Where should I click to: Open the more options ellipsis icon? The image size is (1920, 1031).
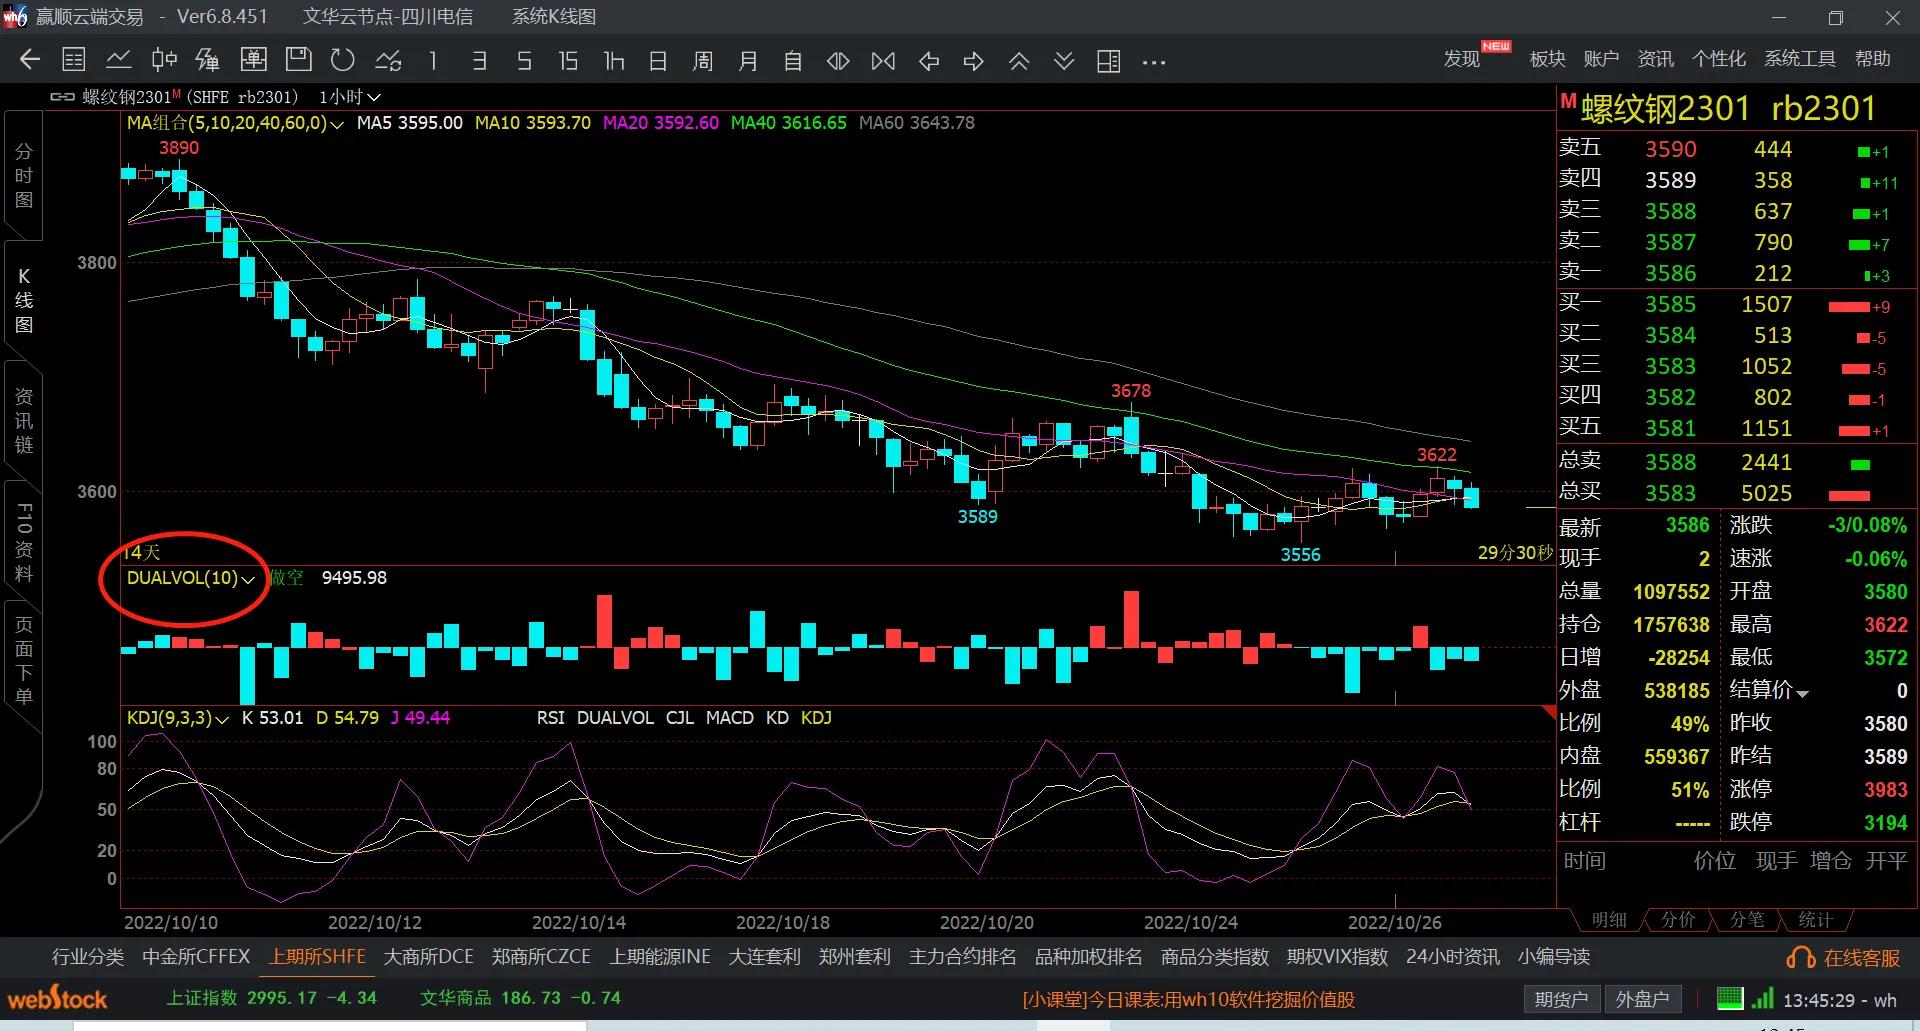[1154, 61]
